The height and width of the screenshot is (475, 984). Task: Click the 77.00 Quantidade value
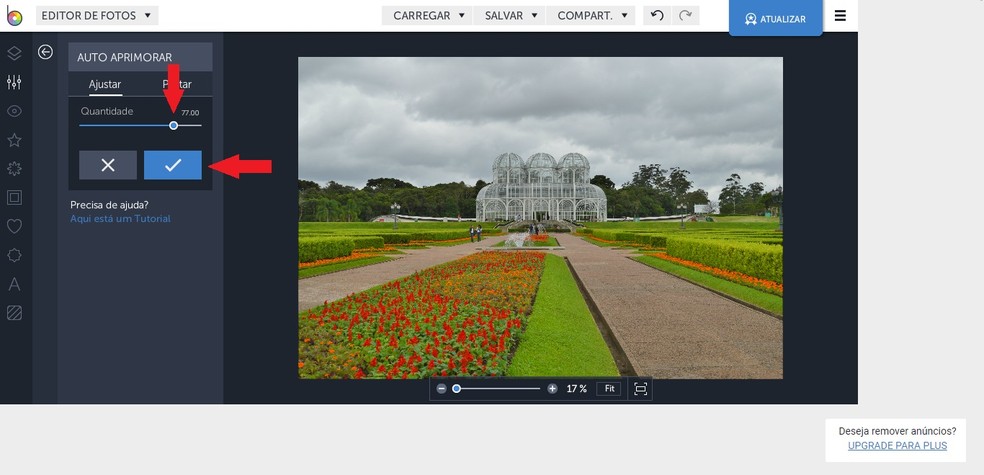[190, 113]
